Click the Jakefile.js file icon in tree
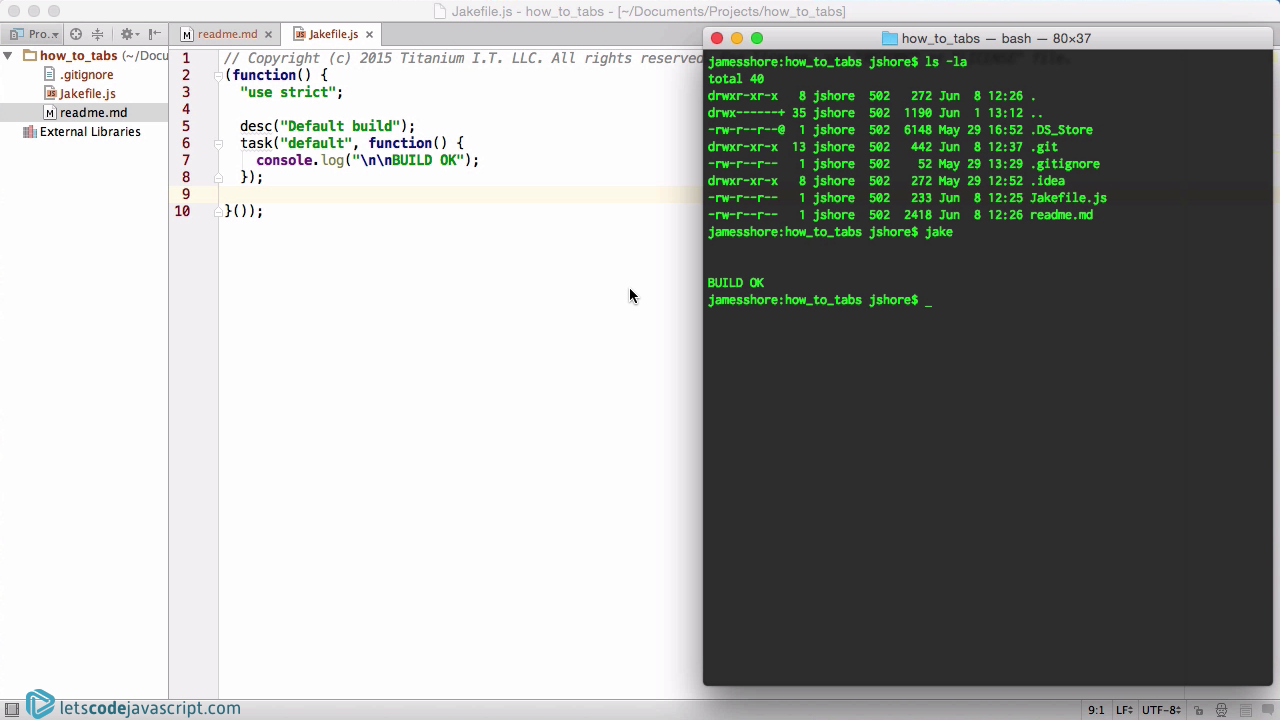This screenshot has height=720, width=1280. pyautogui.click(x=50, y=94)
